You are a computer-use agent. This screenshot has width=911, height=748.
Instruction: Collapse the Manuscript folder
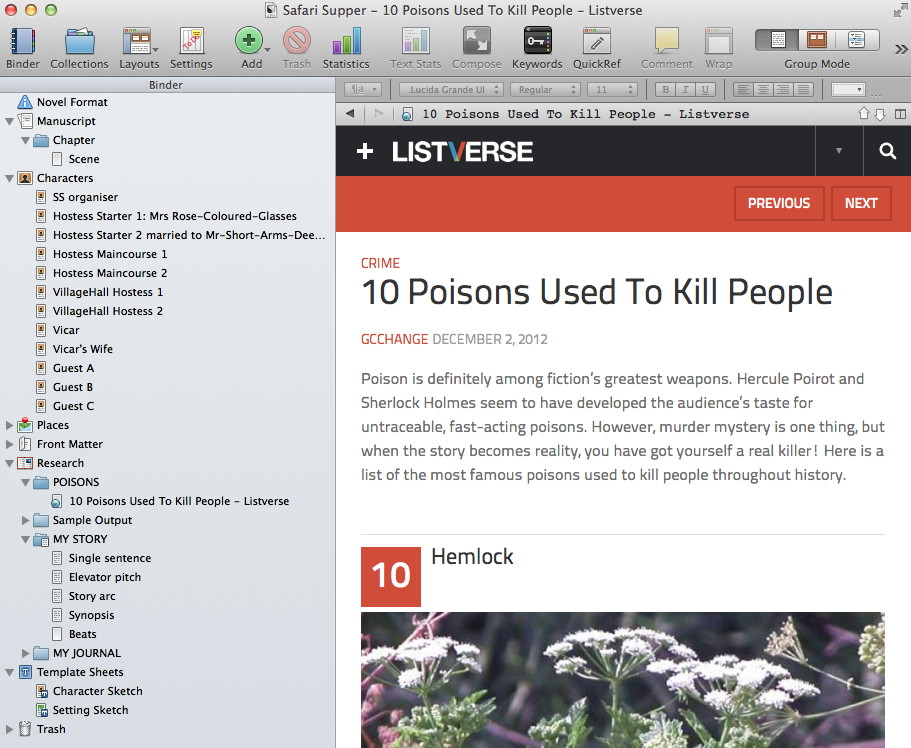[x=9, y=121]
